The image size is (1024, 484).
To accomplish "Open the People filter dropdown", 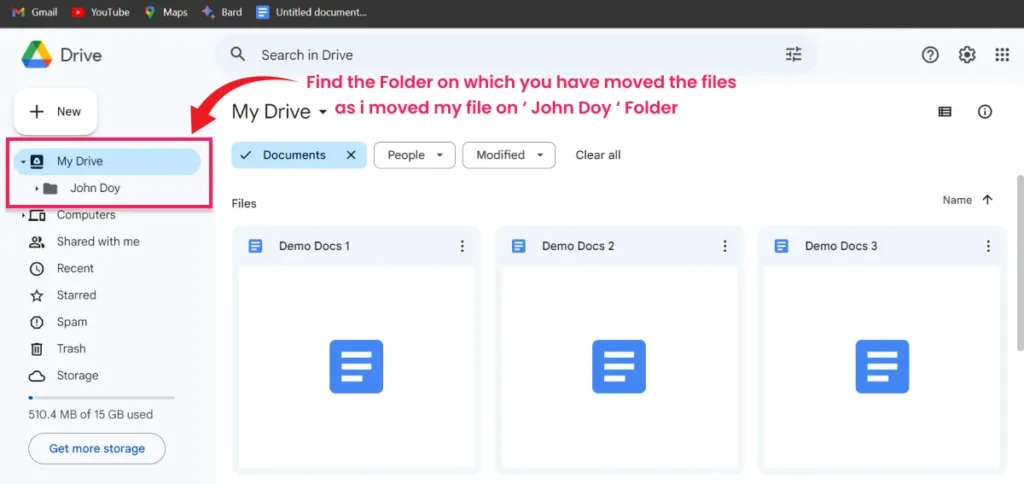I will click(414, 155).
